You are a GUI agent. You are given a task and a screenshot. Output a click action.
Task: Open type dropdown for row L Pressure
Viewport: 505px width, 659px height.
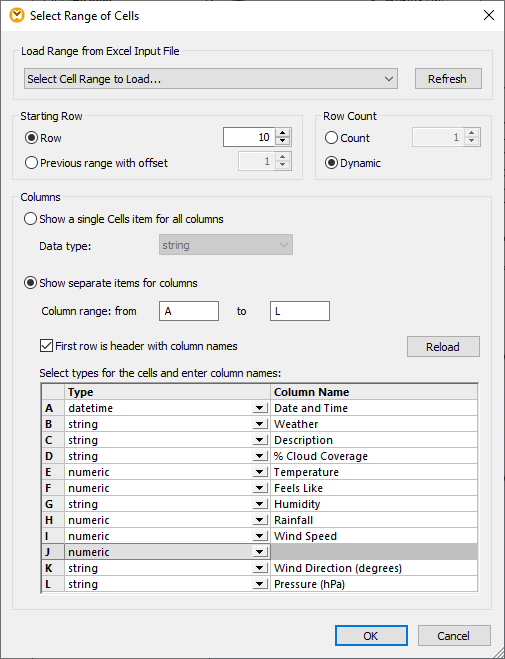pyautogui.click(x=260, y=584)
